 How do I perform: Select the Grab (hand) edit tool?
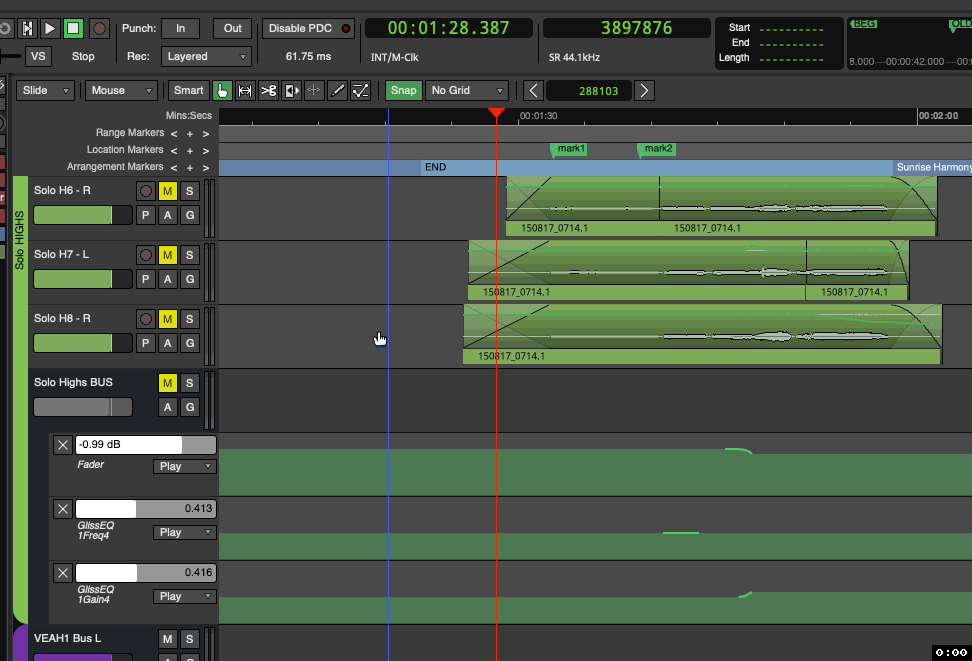(222, 91)
